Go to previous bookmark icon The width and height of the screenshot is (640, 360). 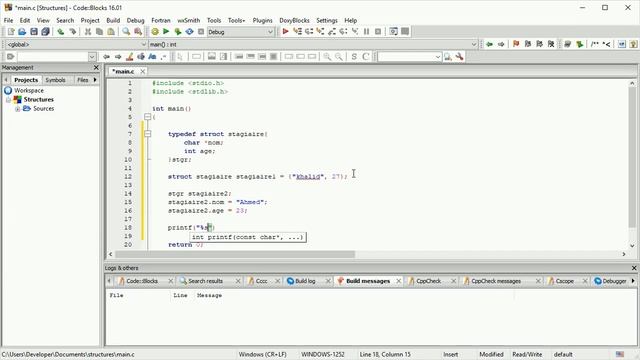pos(528,44)
